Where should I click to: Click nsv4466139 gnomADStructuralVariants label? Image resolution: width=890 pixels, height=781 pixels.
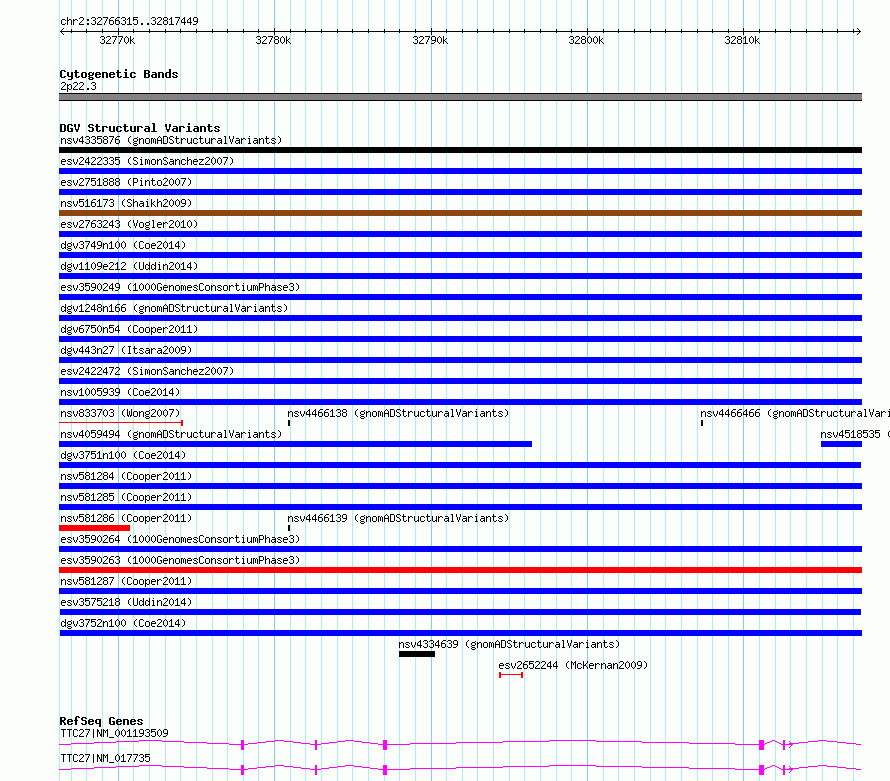(x=398, y=518)
